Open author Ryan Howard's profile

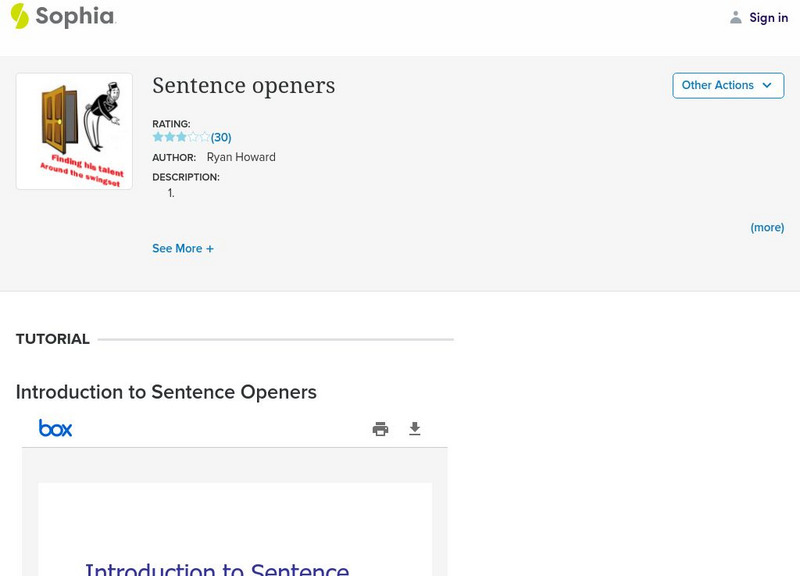point(241,157)
